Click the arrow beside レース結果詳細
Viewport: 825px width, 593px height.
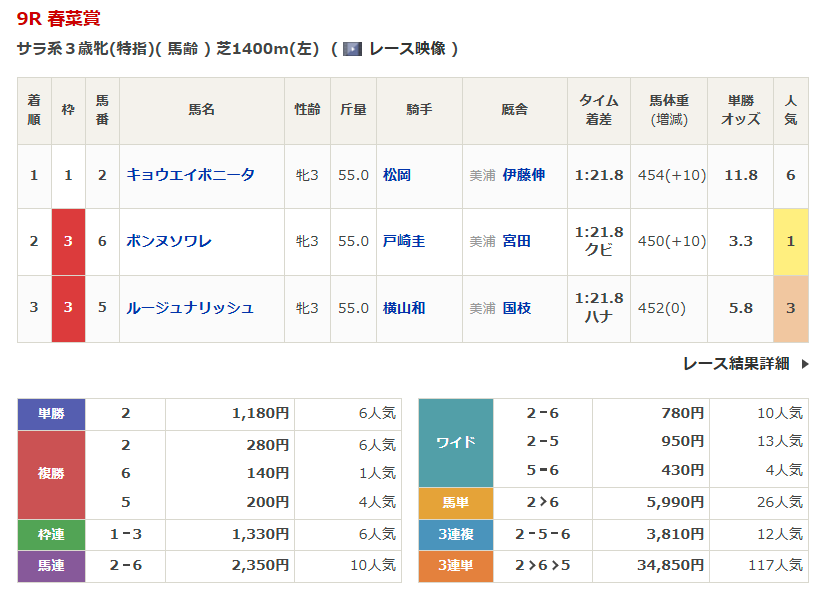[x=805, y=364]
